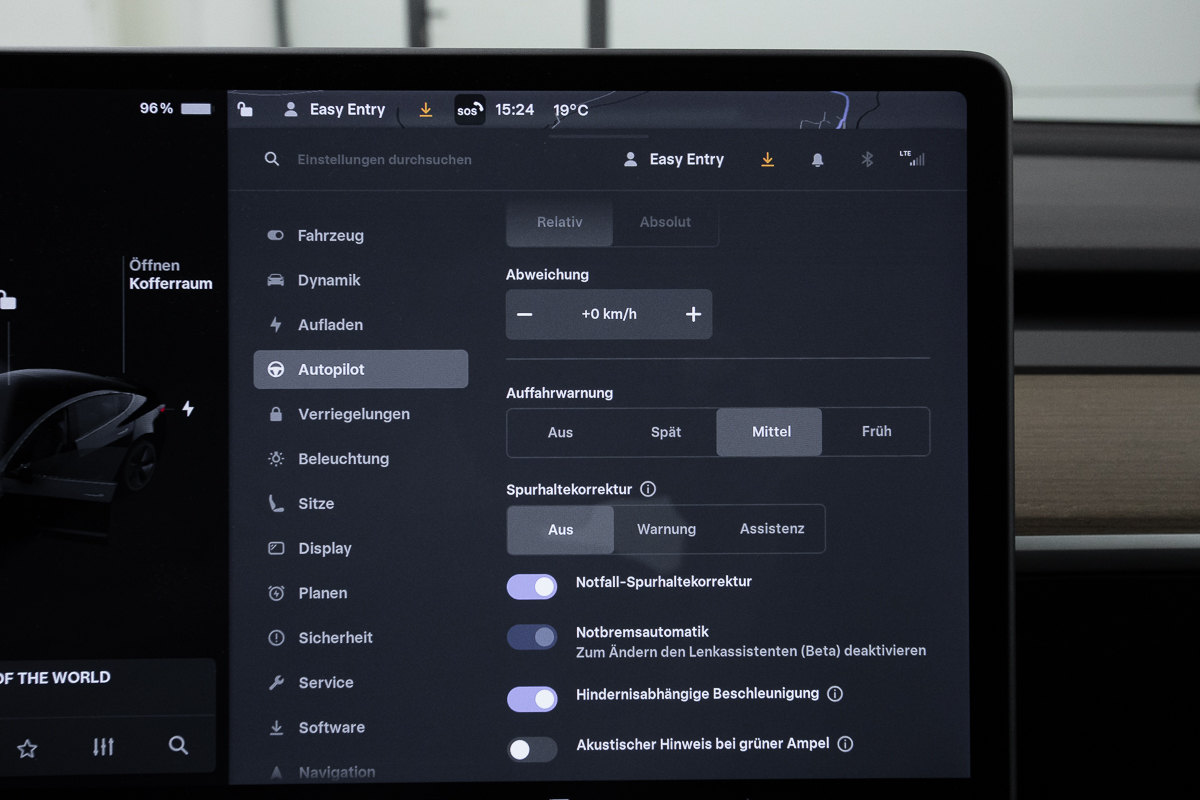Click the search field Einstellungen durchsuchen

pos(384,159)
